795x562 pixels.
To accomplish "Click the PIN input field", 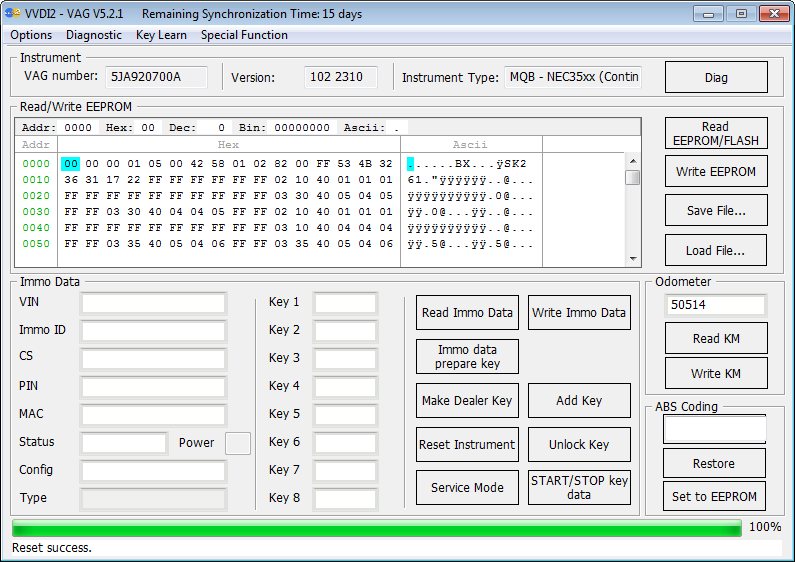I will point(153,387).
